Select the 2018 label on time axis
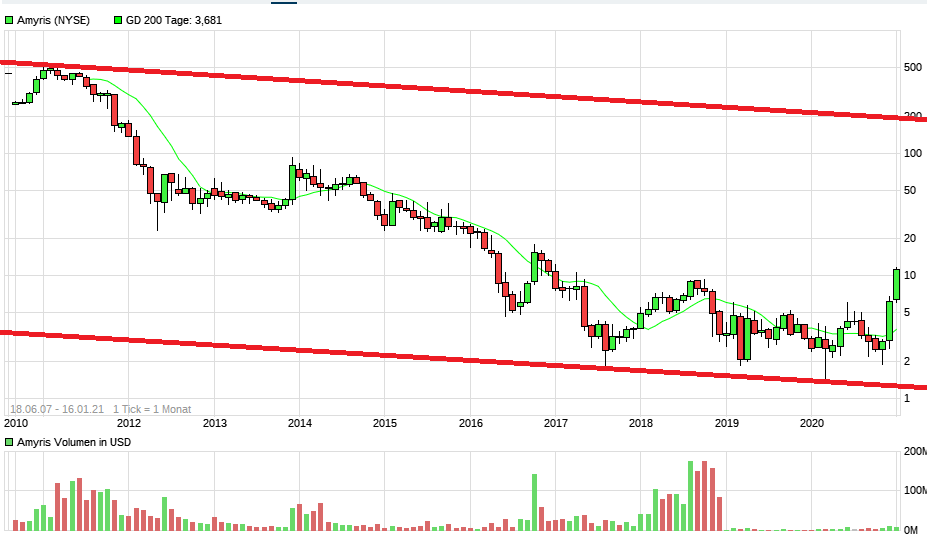 tap(641, 424)
